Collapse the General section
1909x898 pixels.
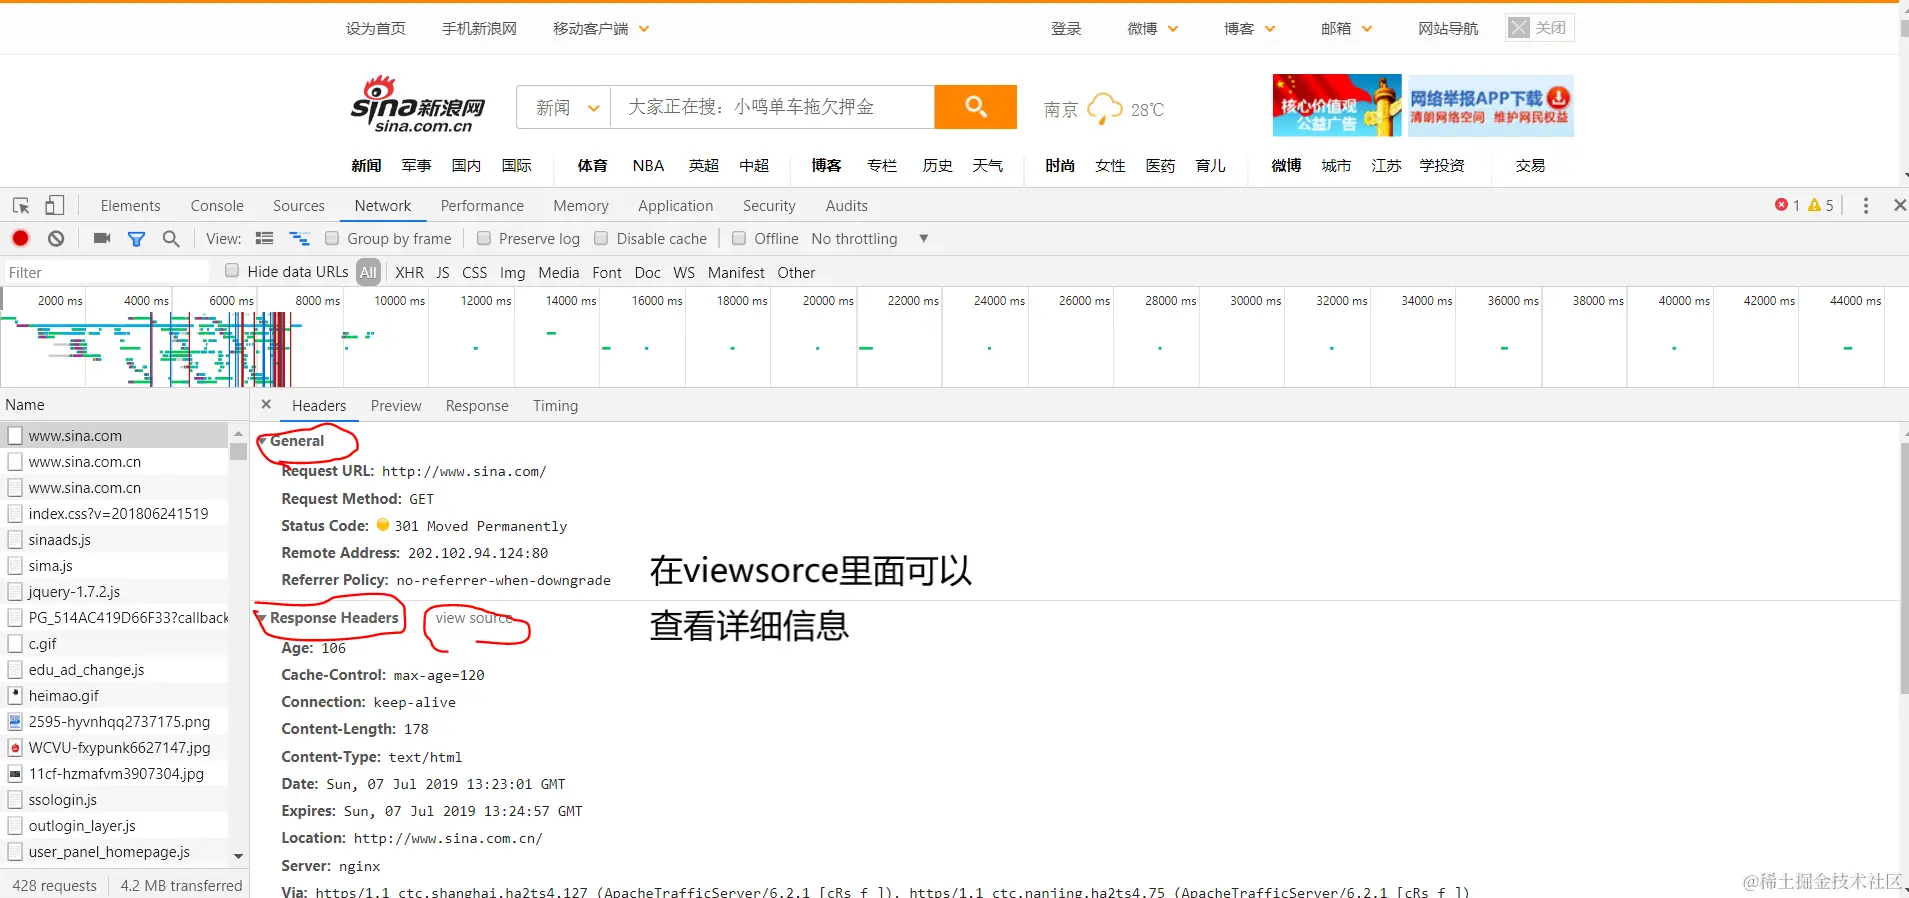click(263, 441)
